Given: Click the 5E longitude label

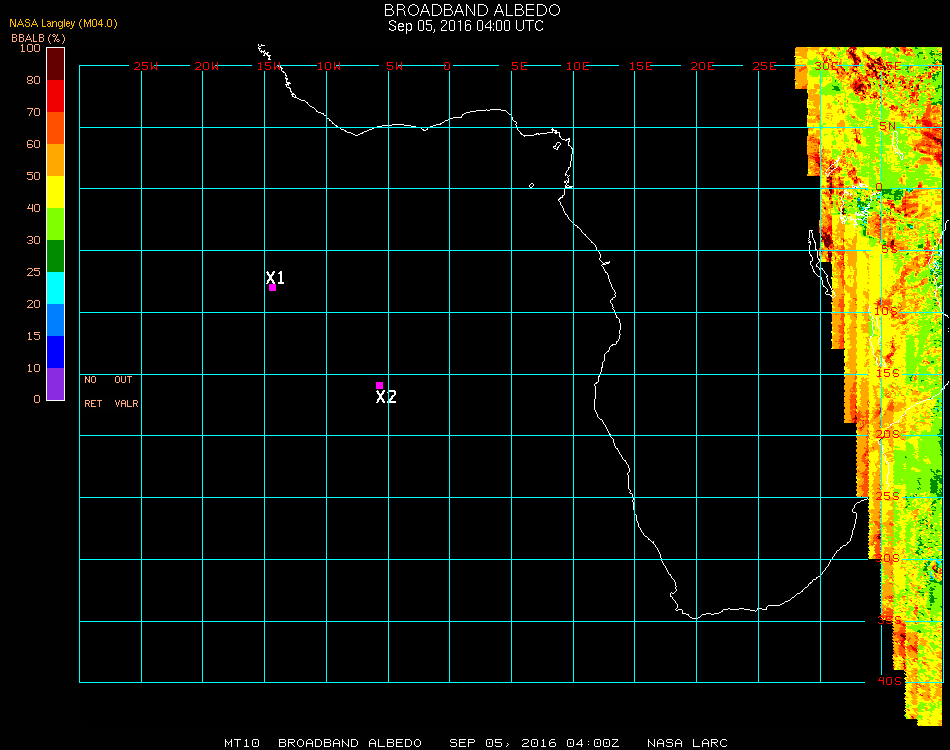Looking at the screenshot, I should pyautogui.click(x=519, y=66).
